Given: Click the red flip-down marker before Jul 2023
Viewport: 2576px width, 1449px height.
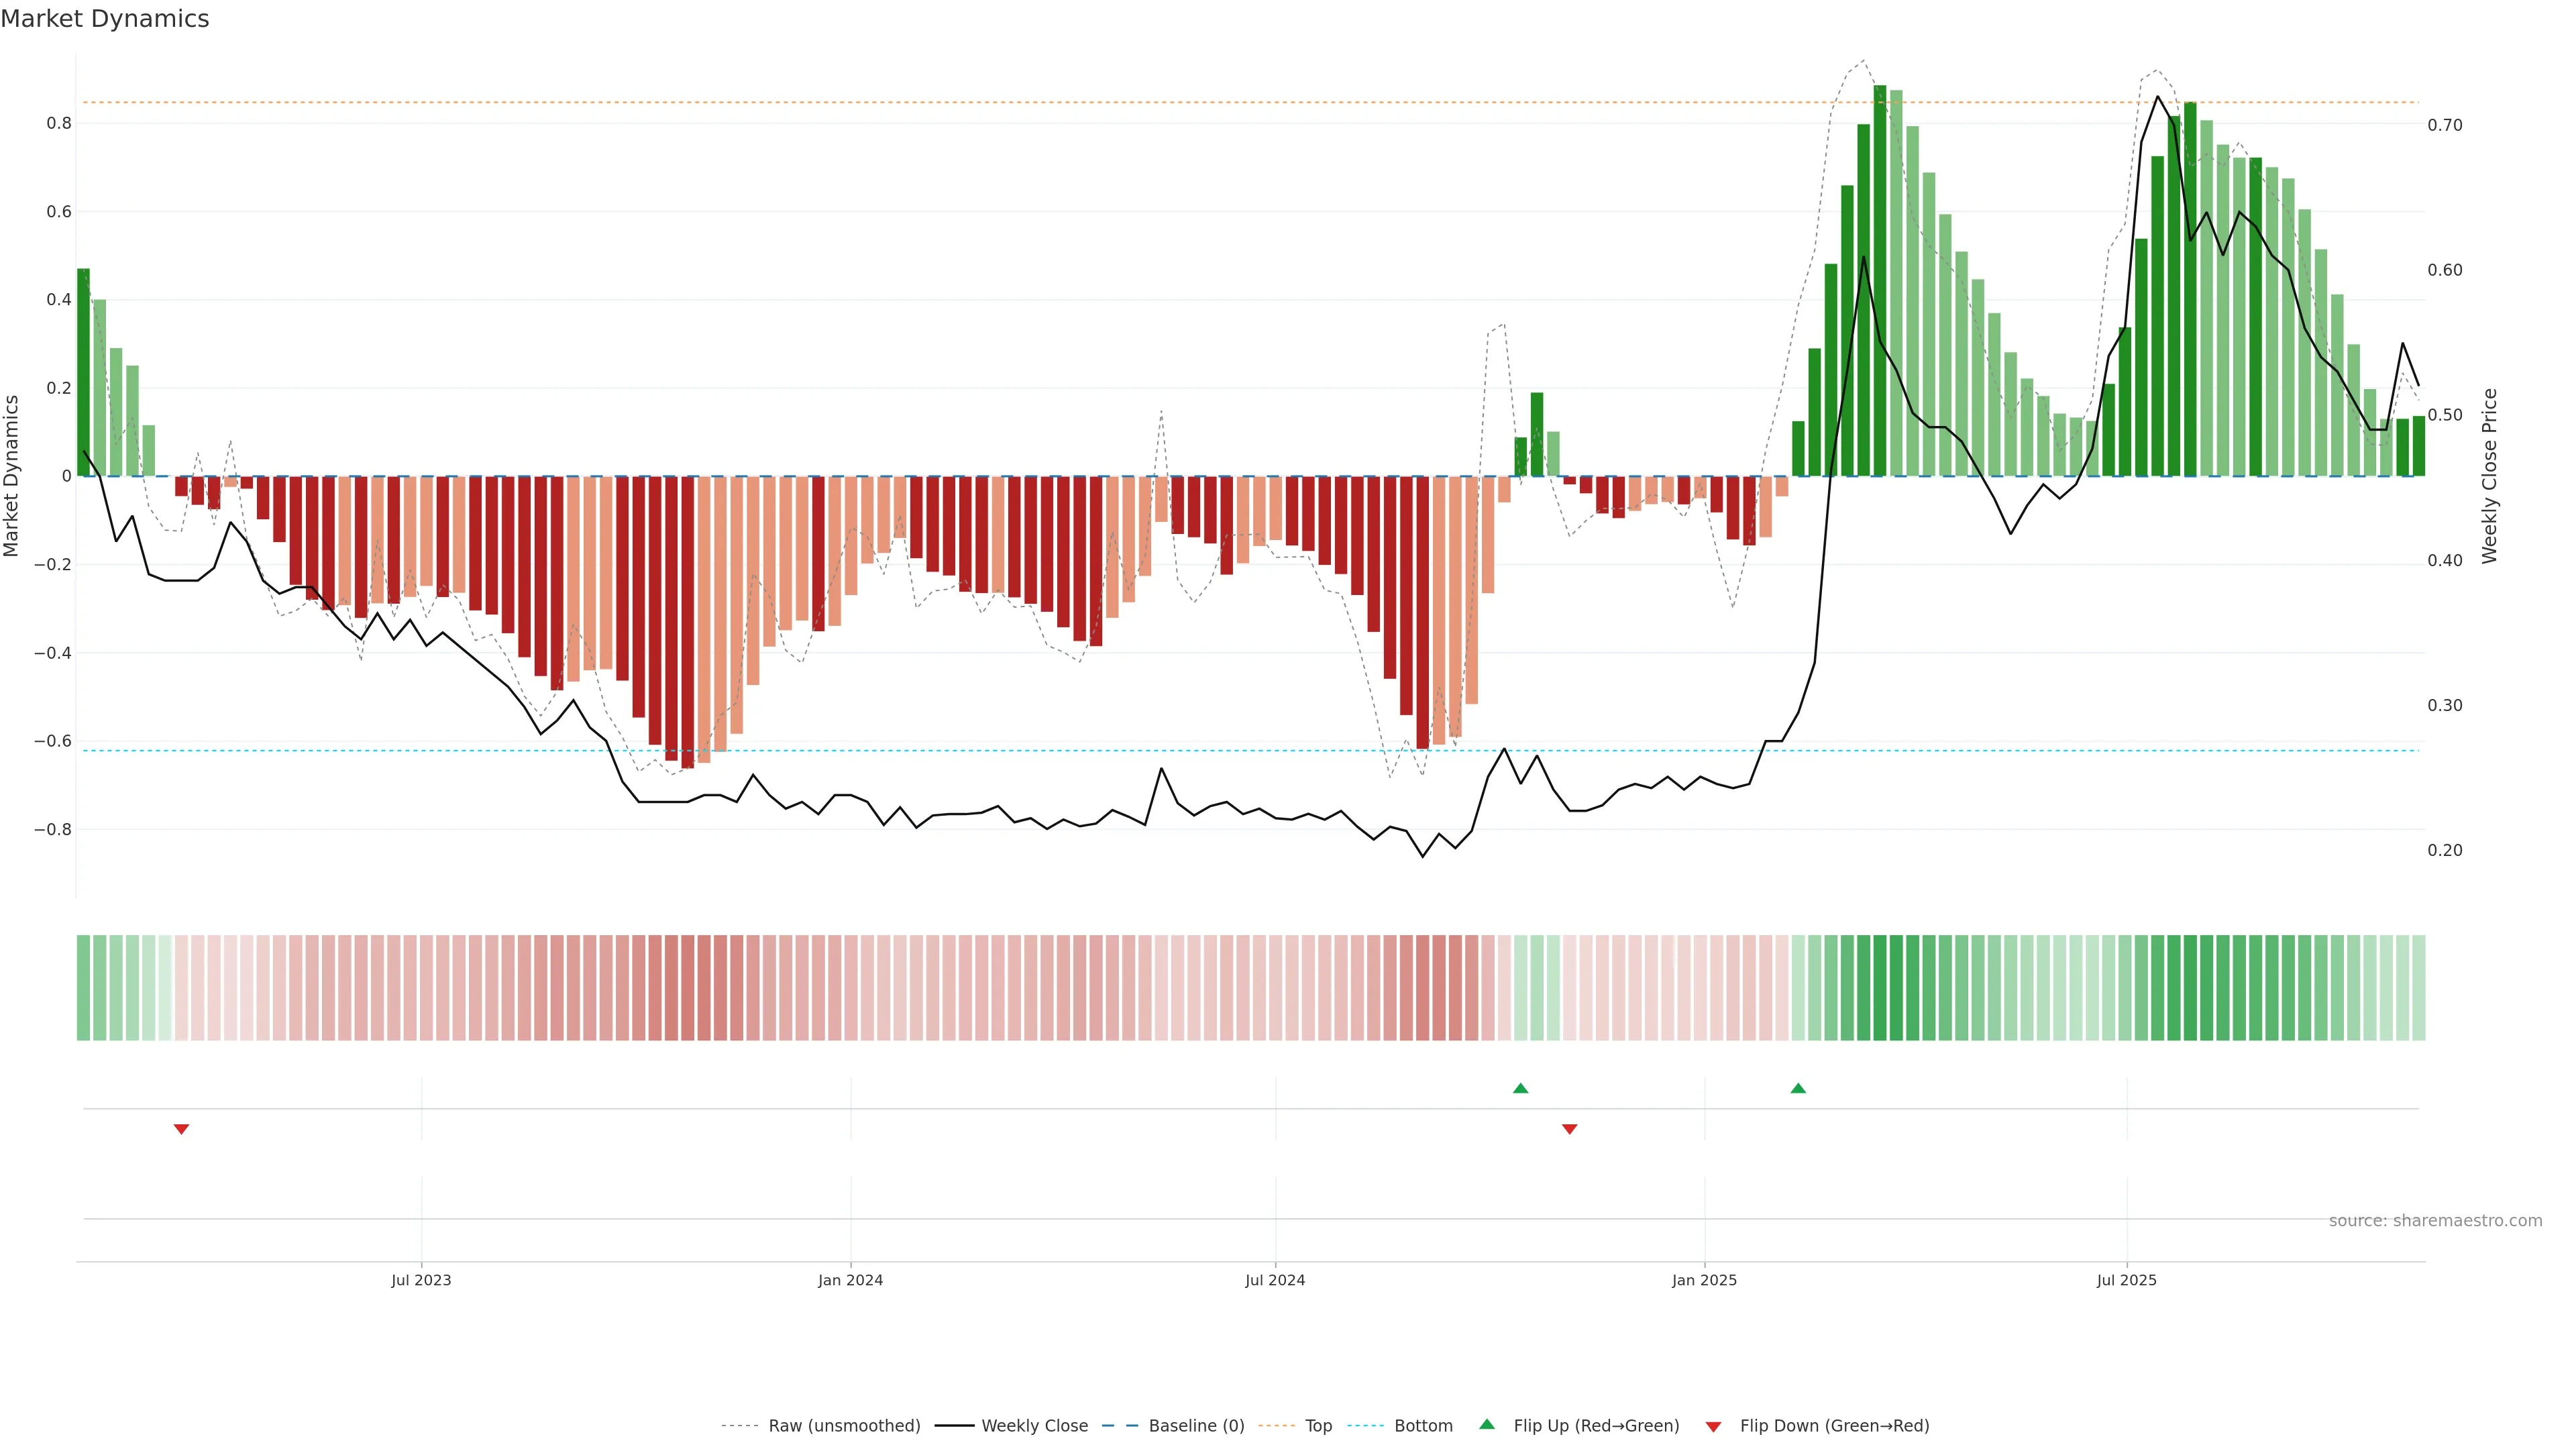Looking at the screenshot, I should point(181,1129).
